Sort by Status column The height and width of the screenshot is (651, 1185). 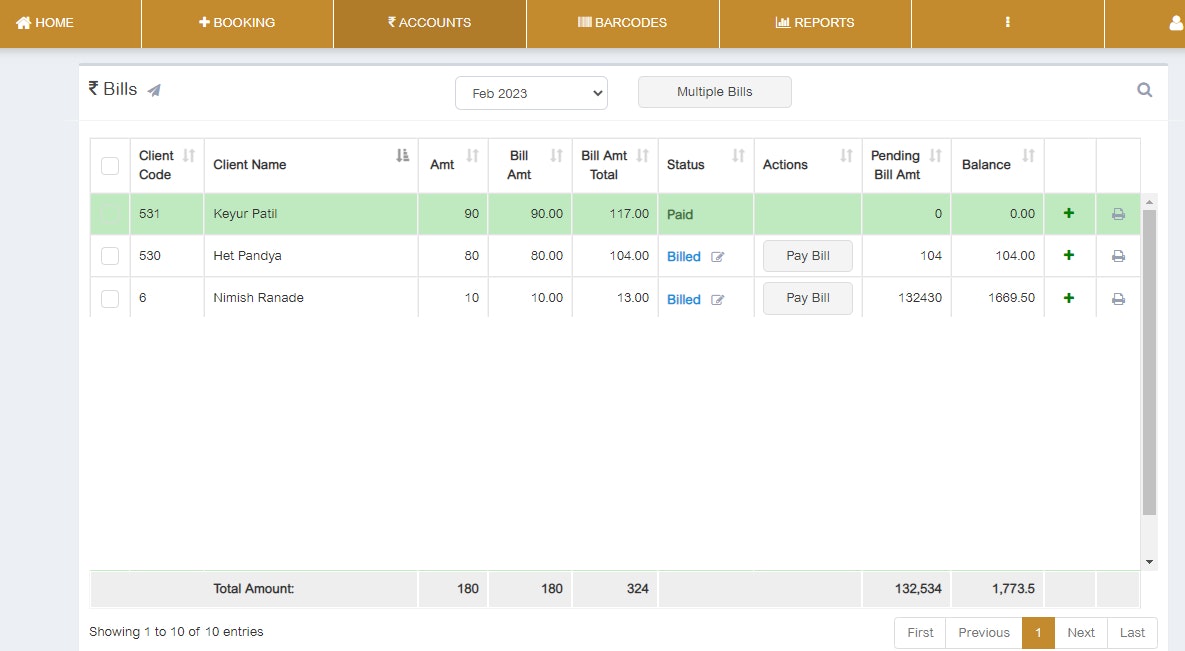click(738, 156)
